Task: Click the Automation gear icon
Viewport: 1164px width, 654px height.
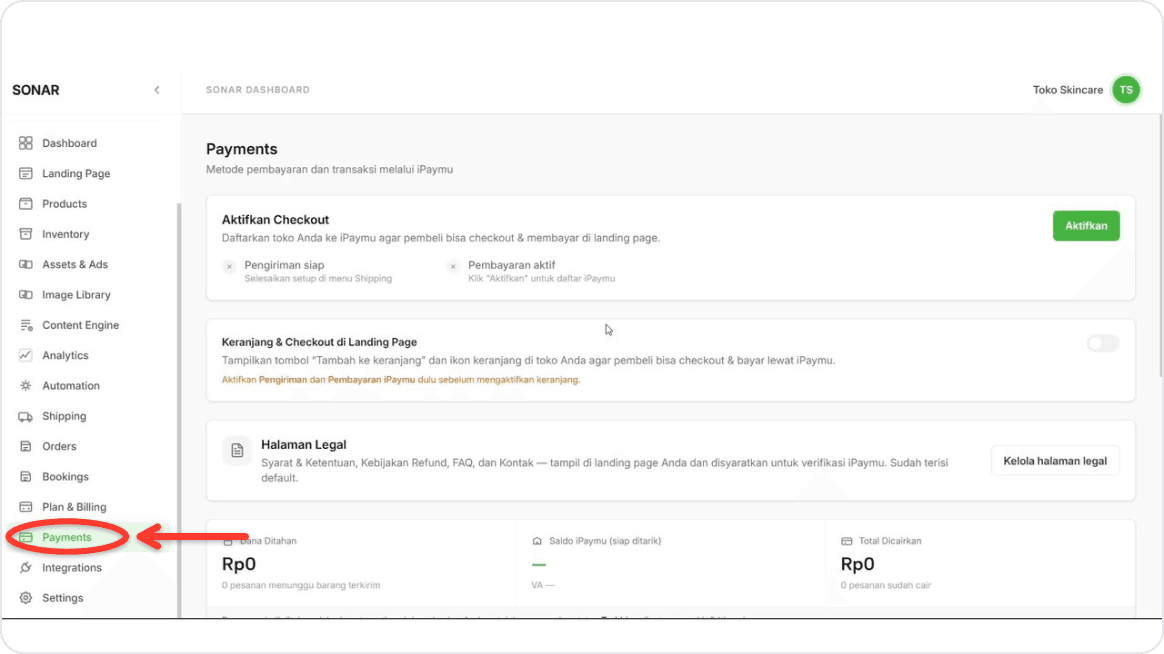Action: click(26, 385)
